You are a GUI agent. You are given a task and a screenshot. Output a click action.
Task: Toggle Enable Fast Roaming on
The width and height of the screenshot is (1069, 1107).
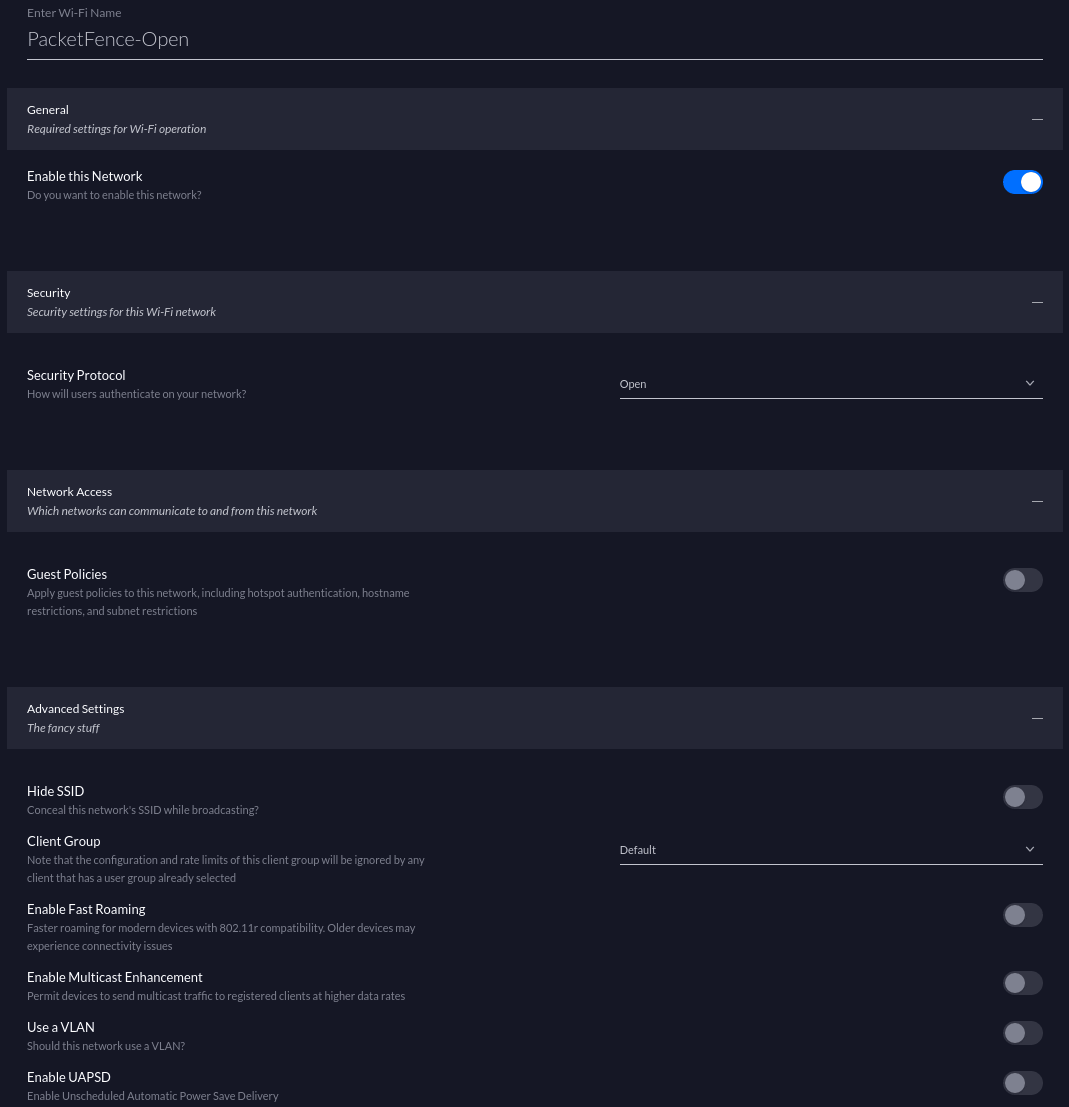[x=1022, y=915]
